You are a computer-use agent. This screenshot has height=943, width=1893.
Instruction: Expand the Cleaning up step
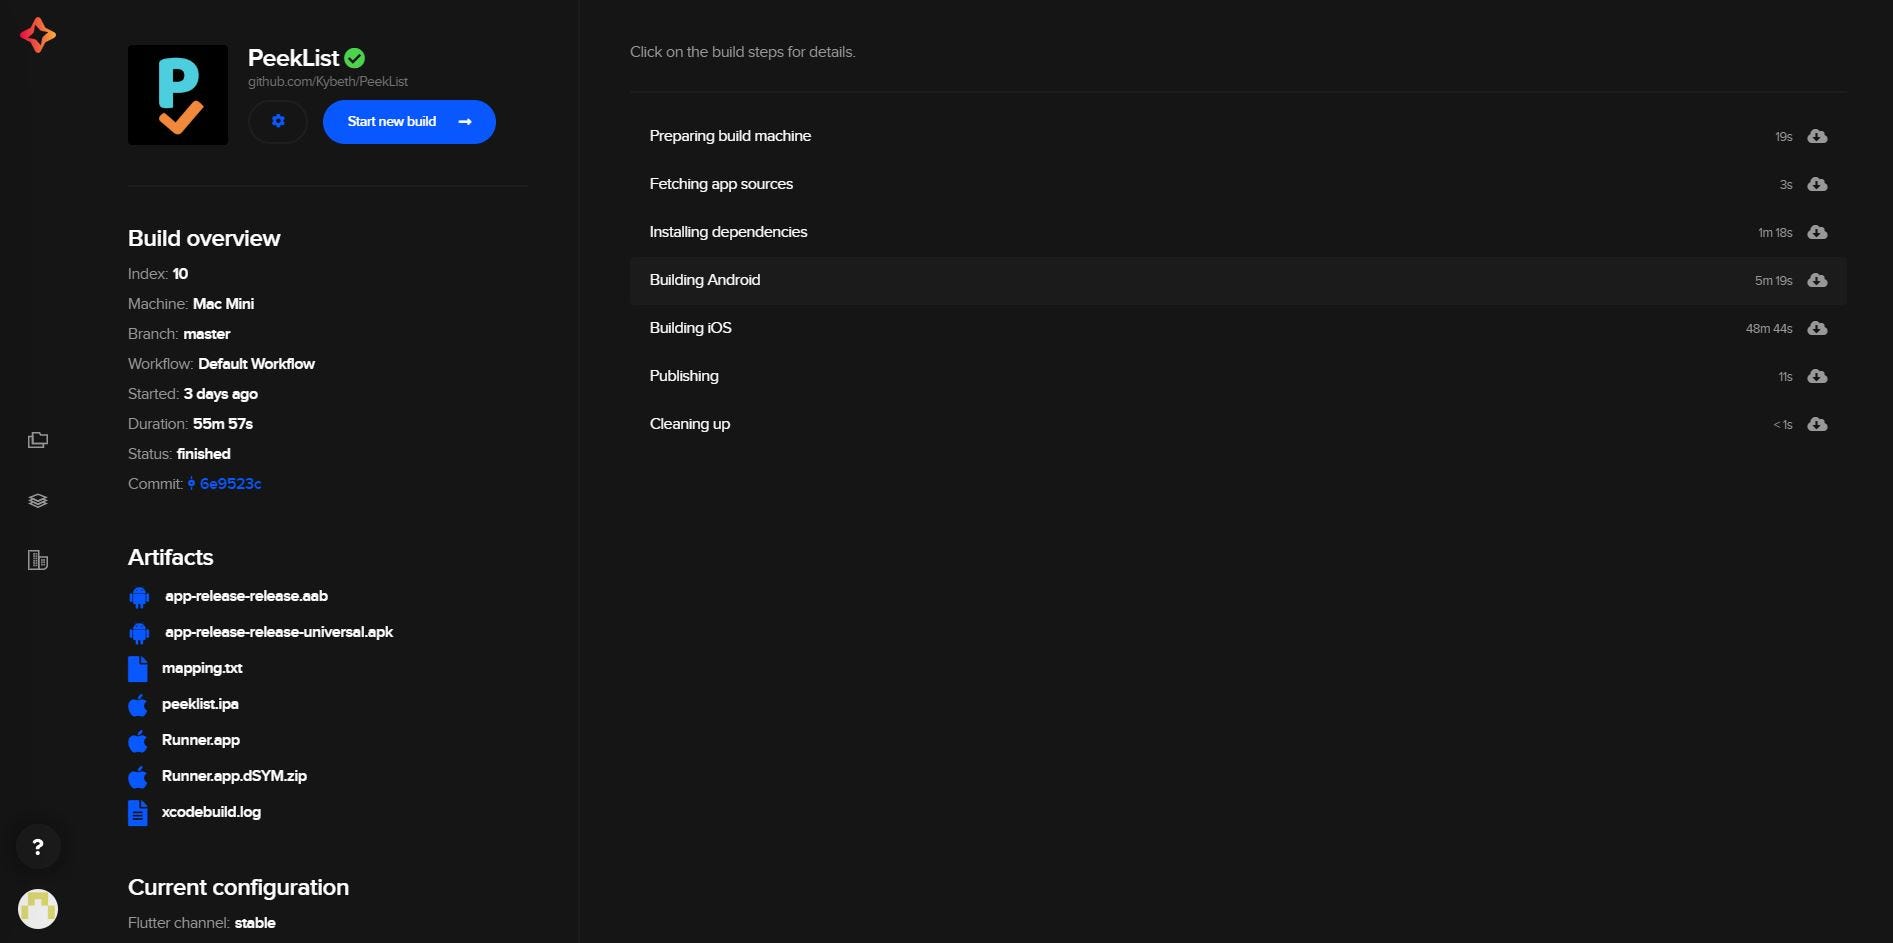1238,424
